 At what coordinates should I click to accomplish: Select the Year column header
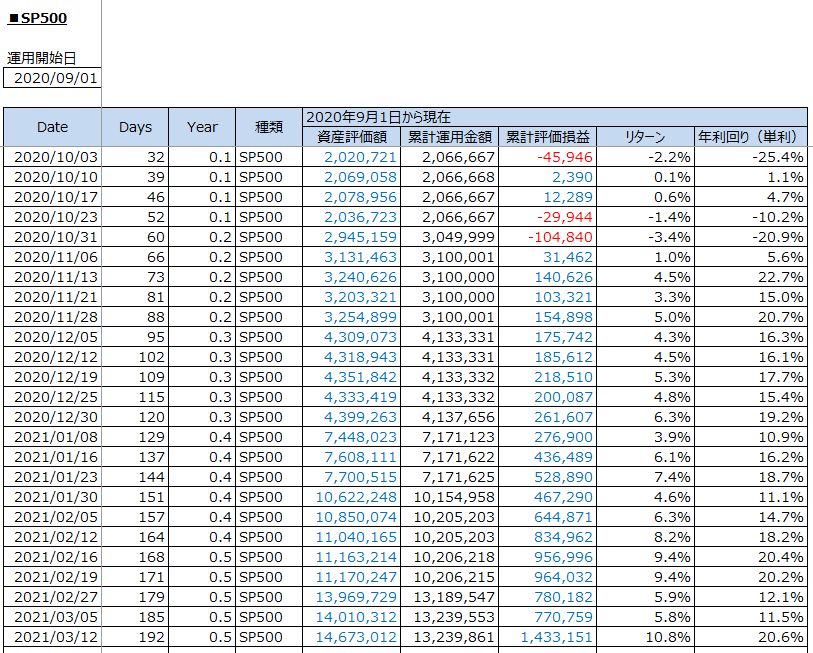coord(202,127)
